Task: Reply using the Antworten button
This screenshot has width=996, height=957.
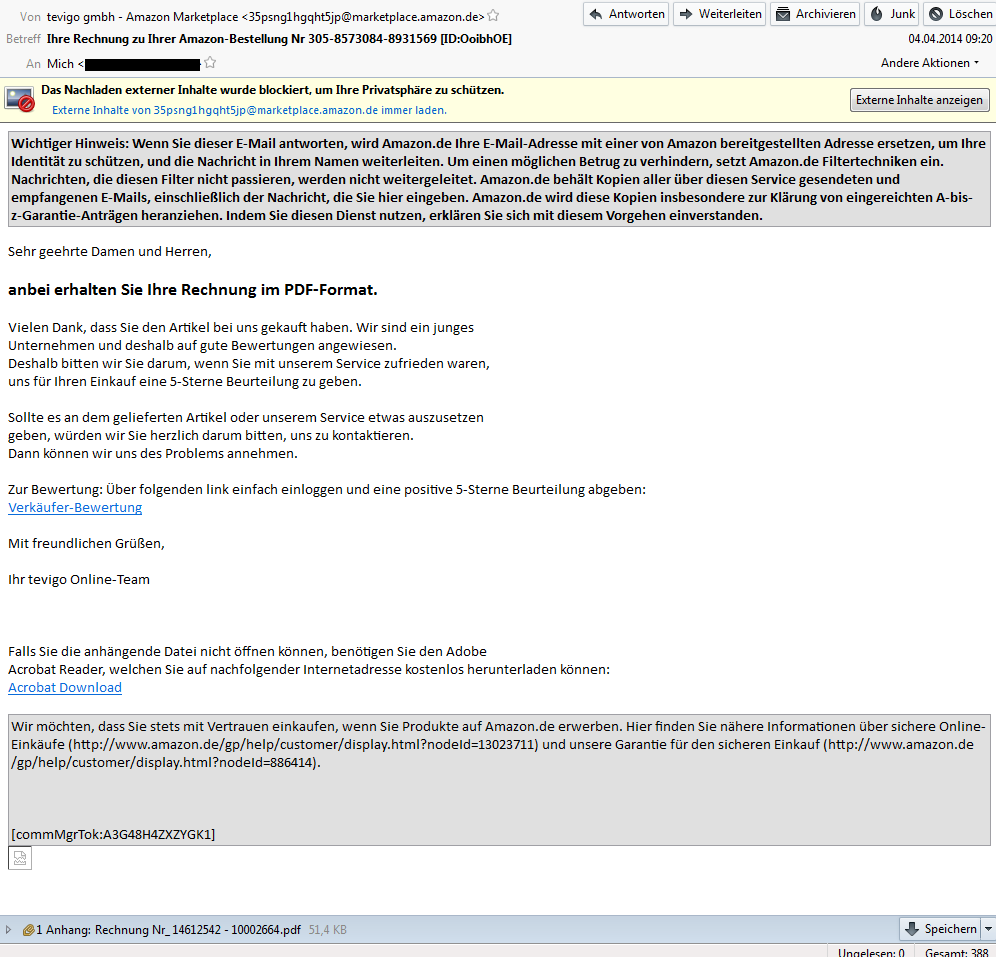Action: (626, 14)
